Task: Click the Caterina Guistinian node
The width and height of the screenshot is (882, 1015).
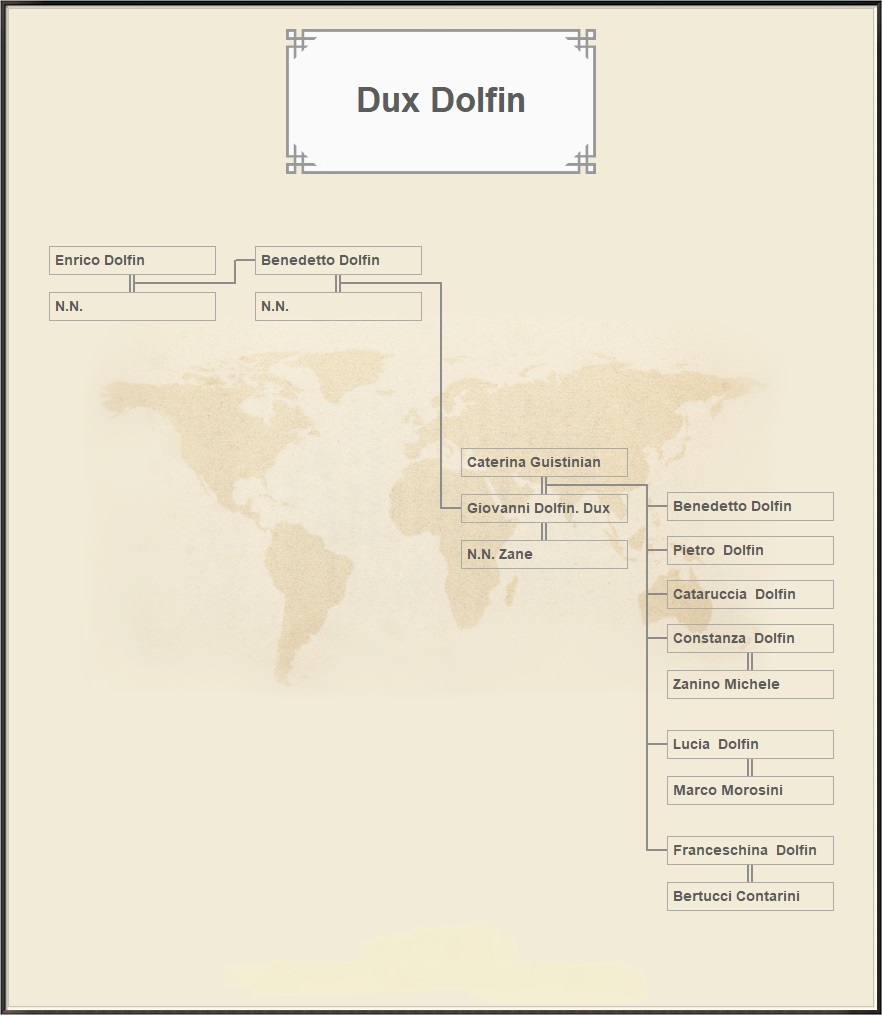Action: [x=544, y=462]
